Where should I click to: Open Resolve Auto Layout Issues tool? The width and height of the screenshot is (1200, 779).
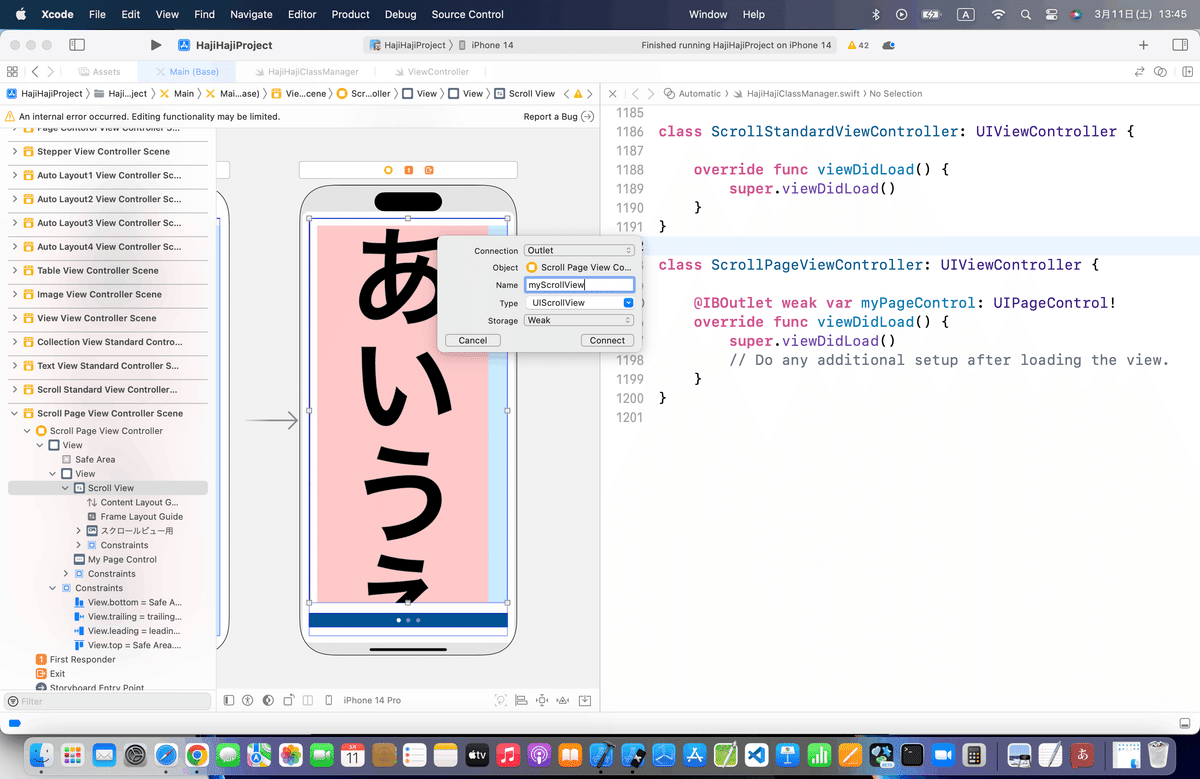564,700
